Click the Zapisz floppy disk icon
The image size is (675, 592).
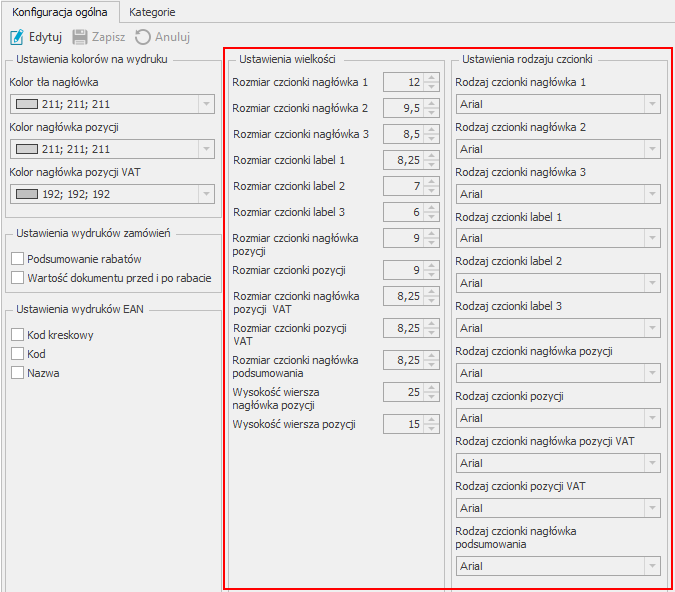80,37
